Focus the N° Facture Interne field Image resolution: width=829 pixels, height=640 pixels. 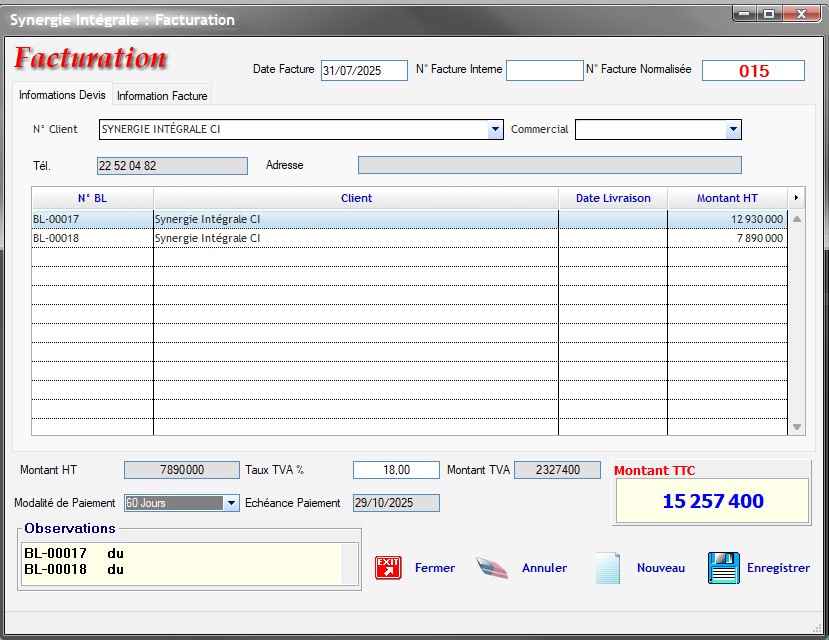point(544,70)
